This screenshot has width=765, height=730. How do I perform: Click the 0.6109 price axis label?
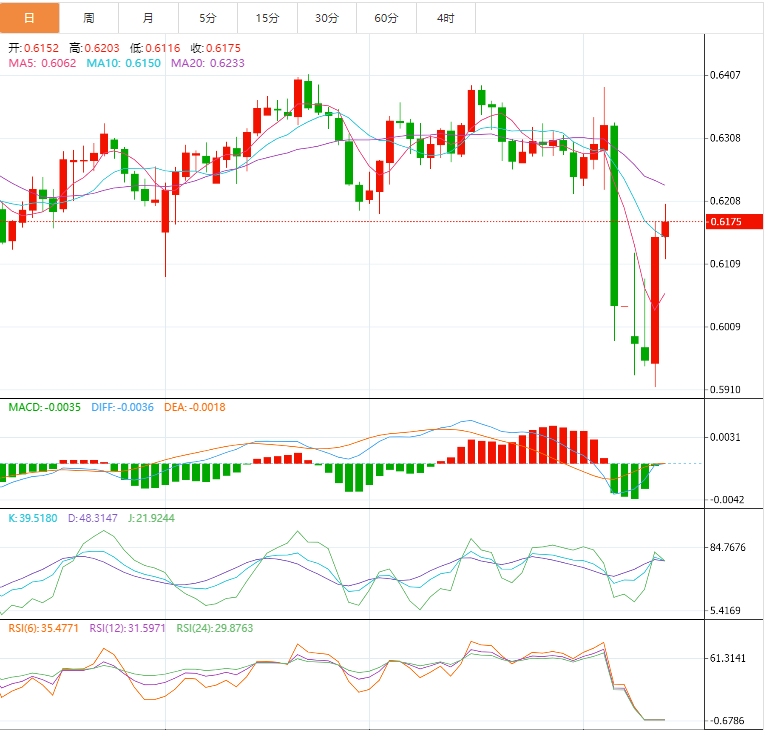[x=725, y=264]
